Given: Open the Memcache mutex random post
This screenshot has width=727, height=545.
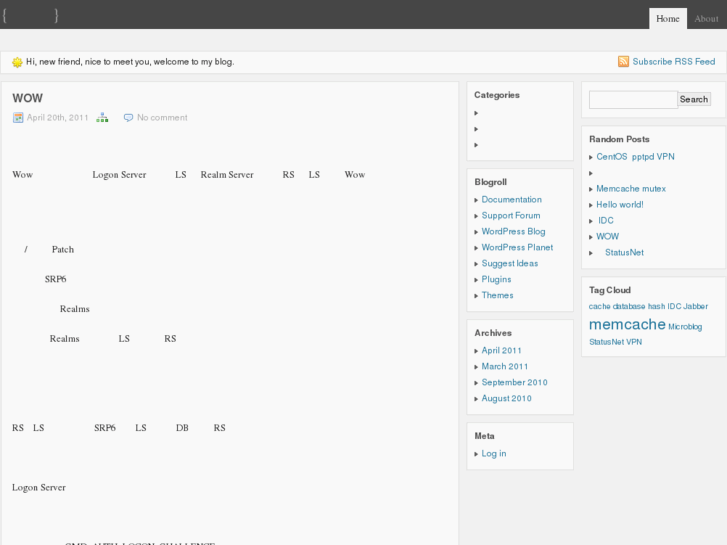Looking at the screenshot, I should 630,189.
